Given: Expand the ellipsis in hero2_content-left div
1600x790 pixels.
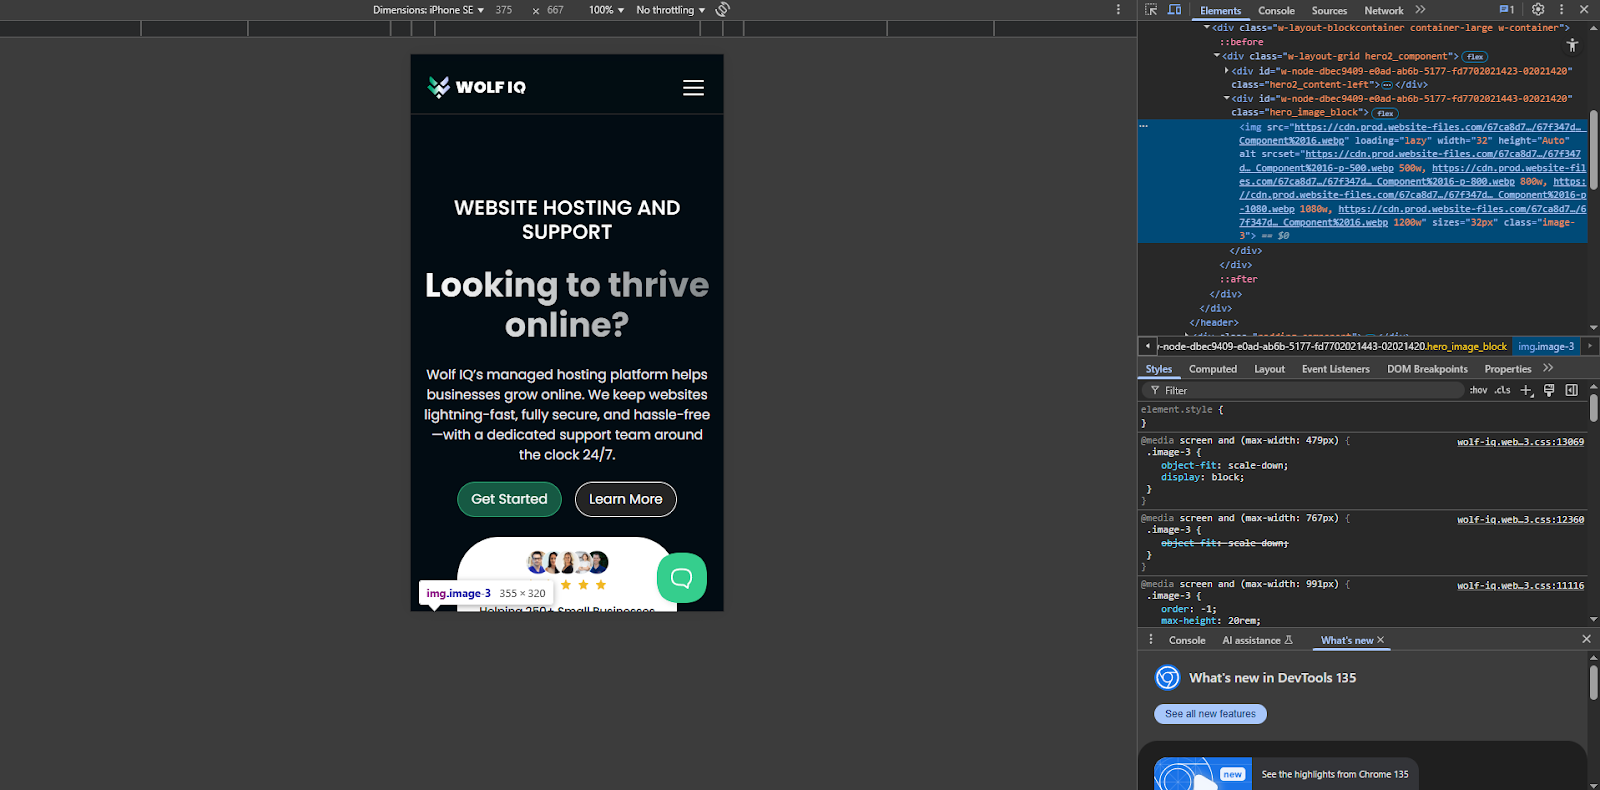Looking at the screenshot, I should pos(1387,85).
